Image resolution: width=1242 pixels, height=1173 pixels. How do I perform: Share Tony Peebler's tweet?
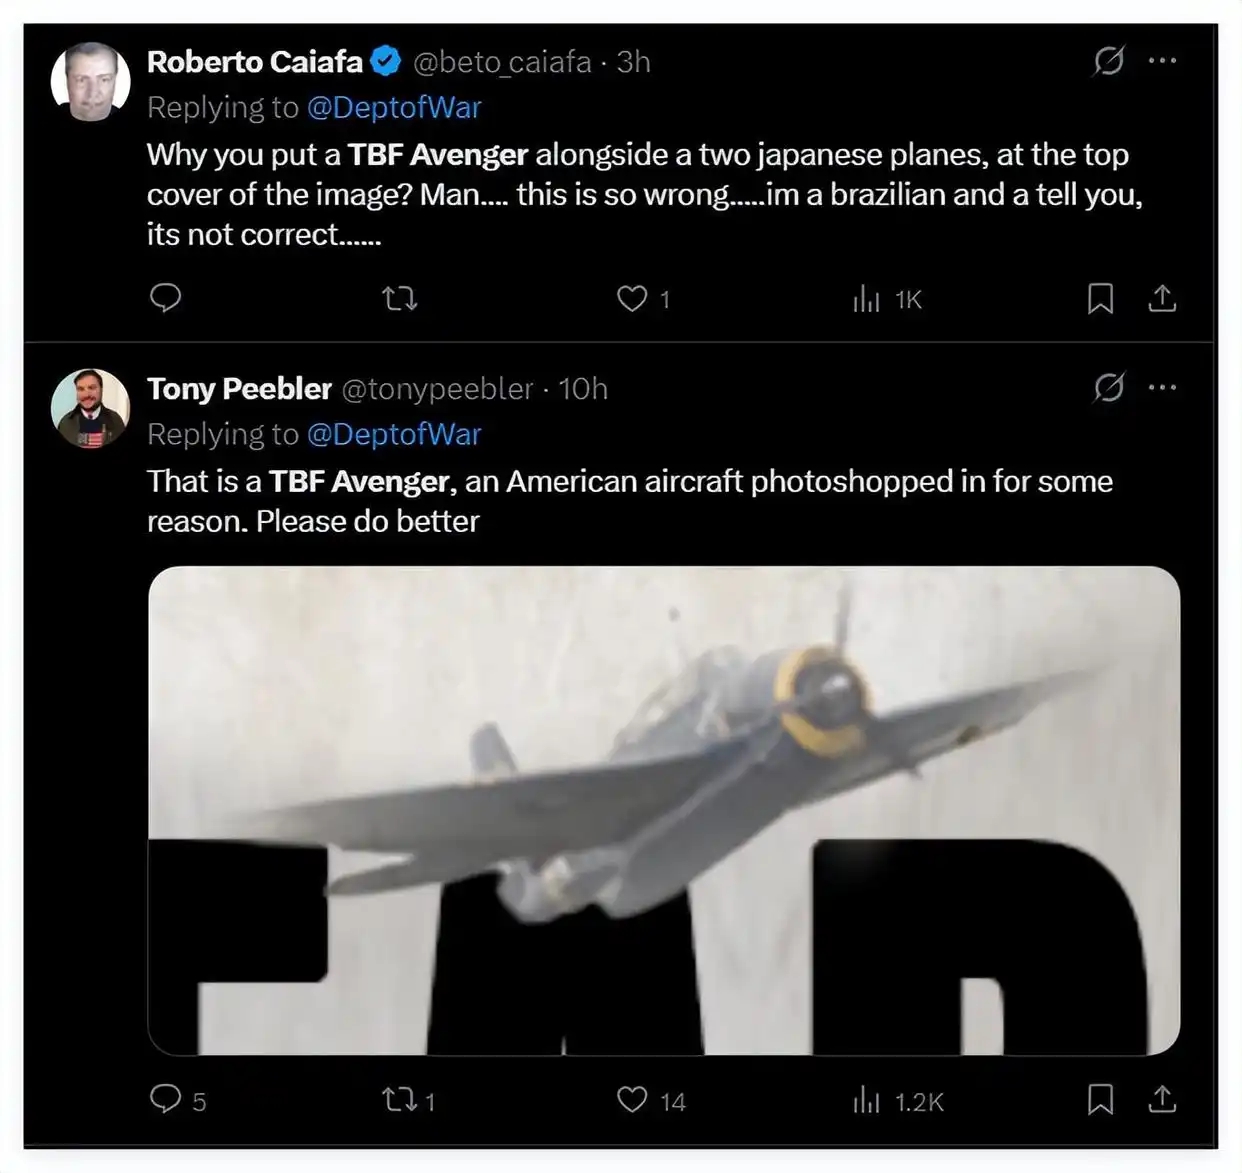coord(1162,1100)
